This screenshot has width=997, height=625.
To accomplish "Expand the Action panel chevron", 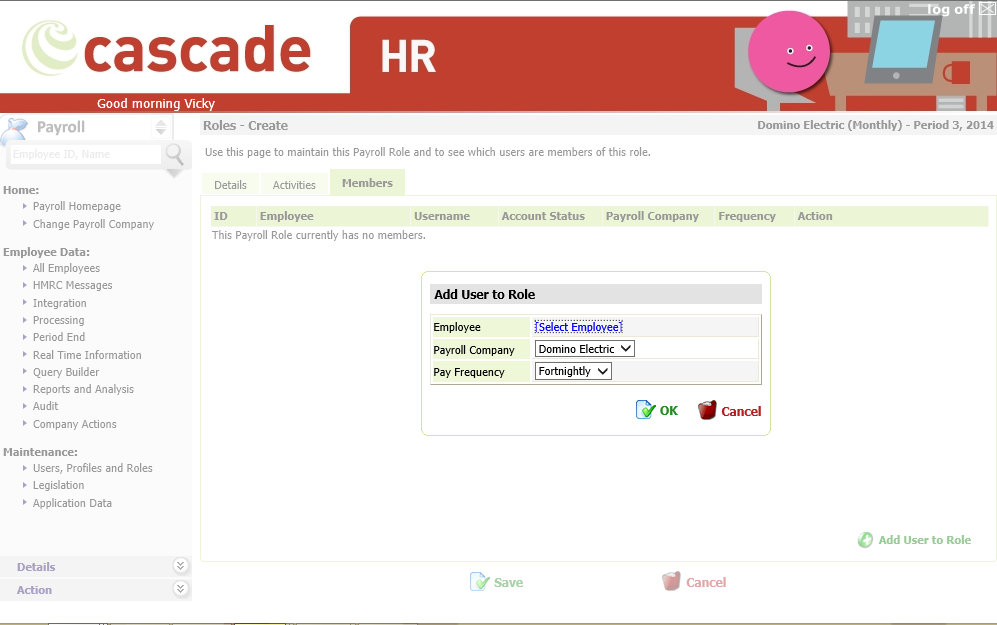I will 181,589.
